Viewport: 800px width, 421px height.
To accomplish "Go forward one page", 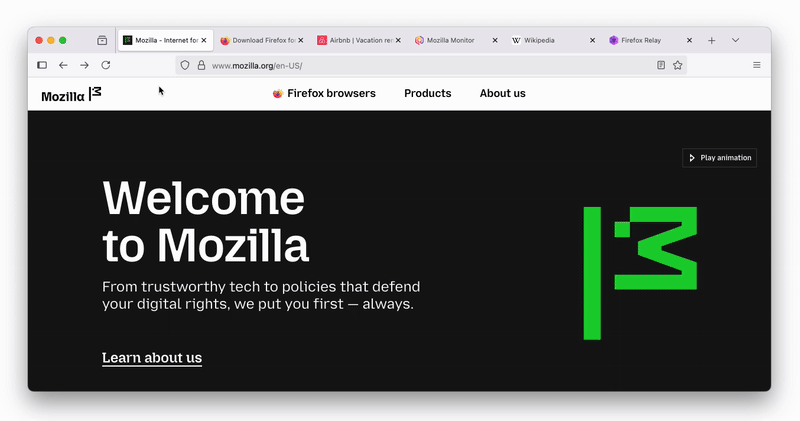I will (84, 65).
